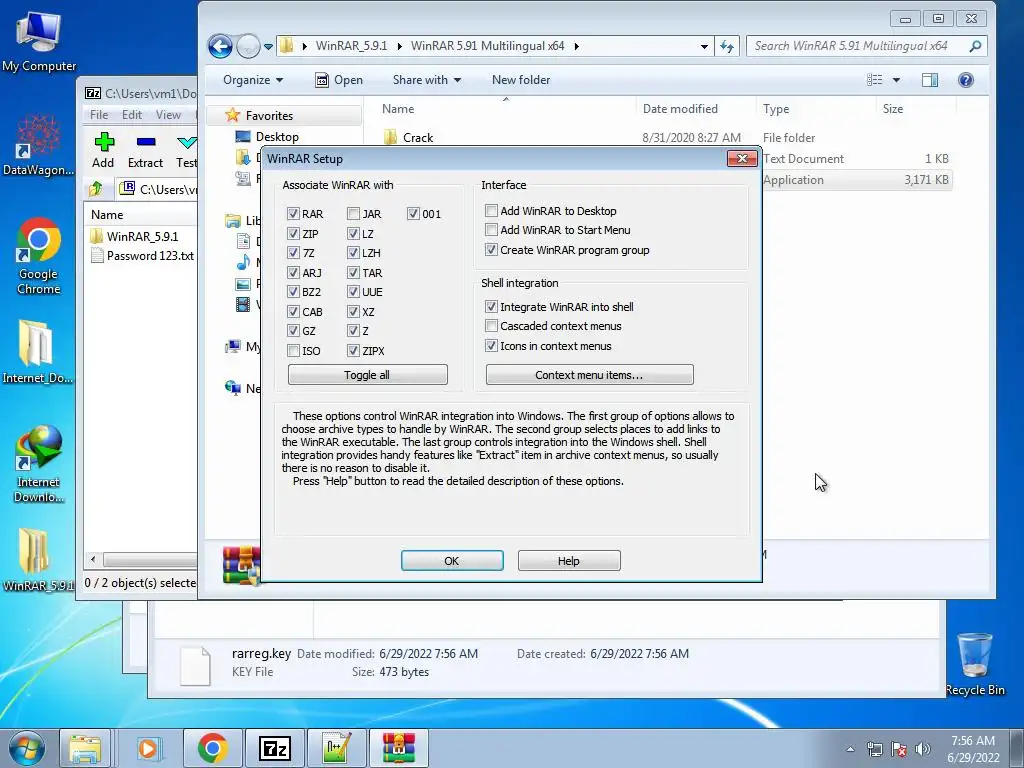1024x768 pixels.
Task: Open Internet_Do... folder on desktop
Action: [37, 351]
